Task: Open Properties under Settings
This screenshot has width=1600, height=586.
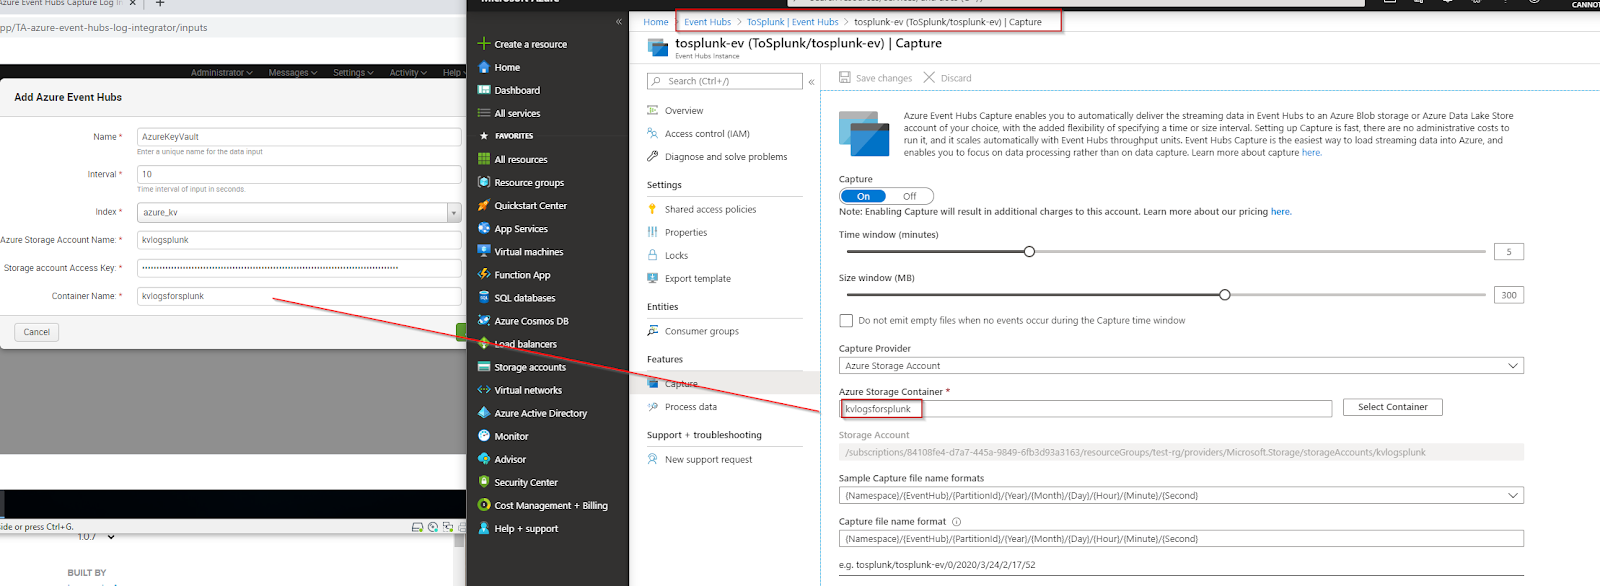Action: [x=686, y=232]
